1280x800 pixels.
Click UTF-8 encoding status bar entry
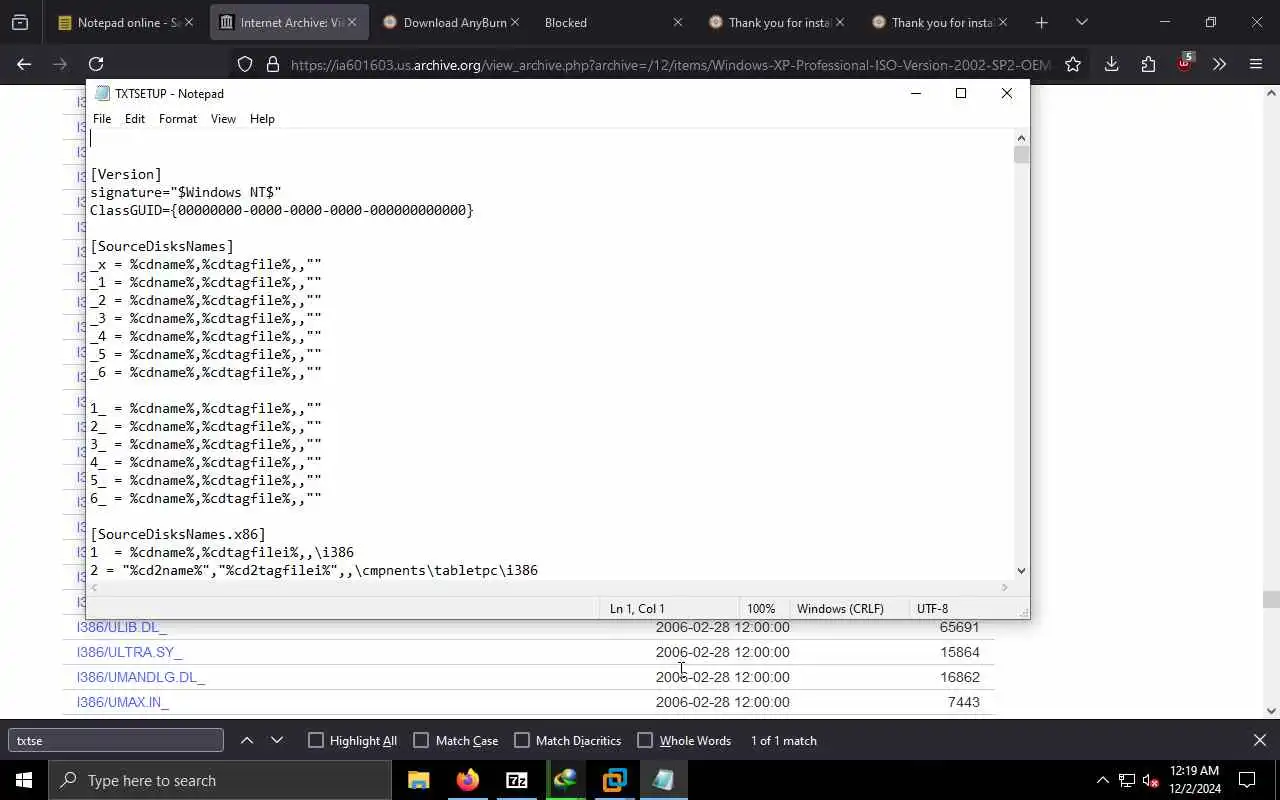[x=932, y=608]
